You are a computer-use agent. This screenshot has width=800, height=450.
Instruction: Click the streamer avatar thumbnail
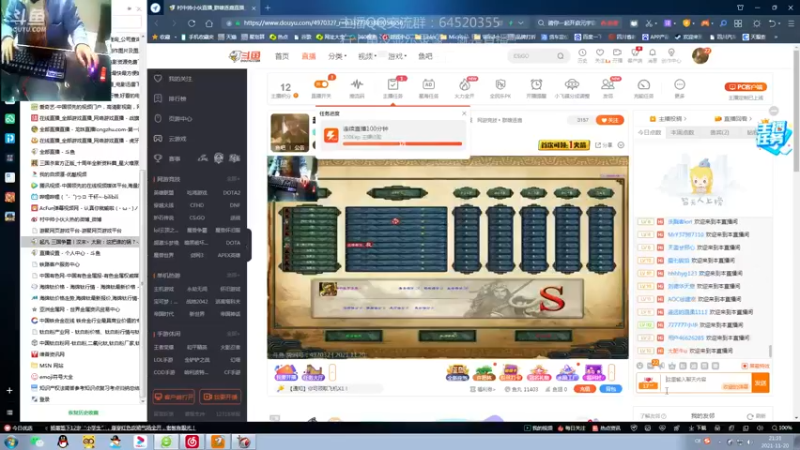click(x=289, y=132)
